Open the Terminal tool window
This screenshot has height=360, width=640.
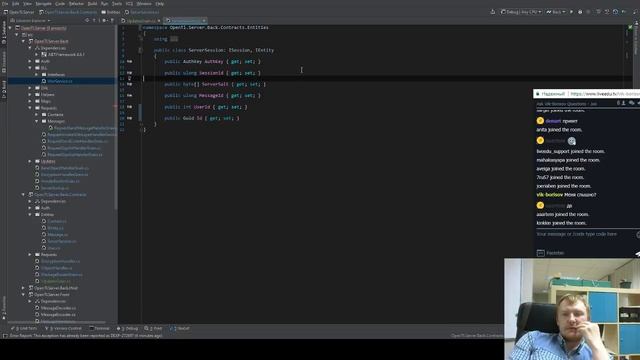tap(100, 328)
